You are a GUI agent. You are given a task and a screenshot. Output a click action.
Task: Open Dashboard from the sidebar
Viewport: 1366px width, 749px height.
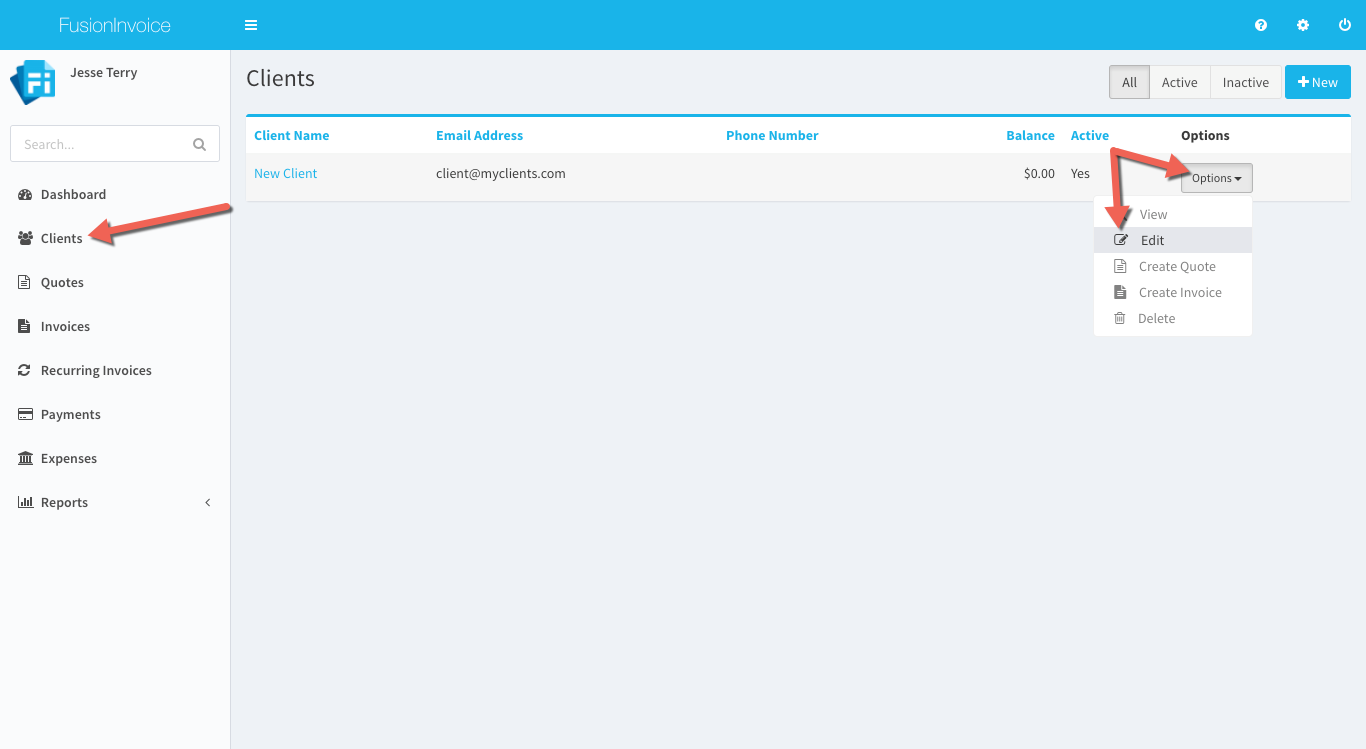pyautogui.click(x=73, y=194)
